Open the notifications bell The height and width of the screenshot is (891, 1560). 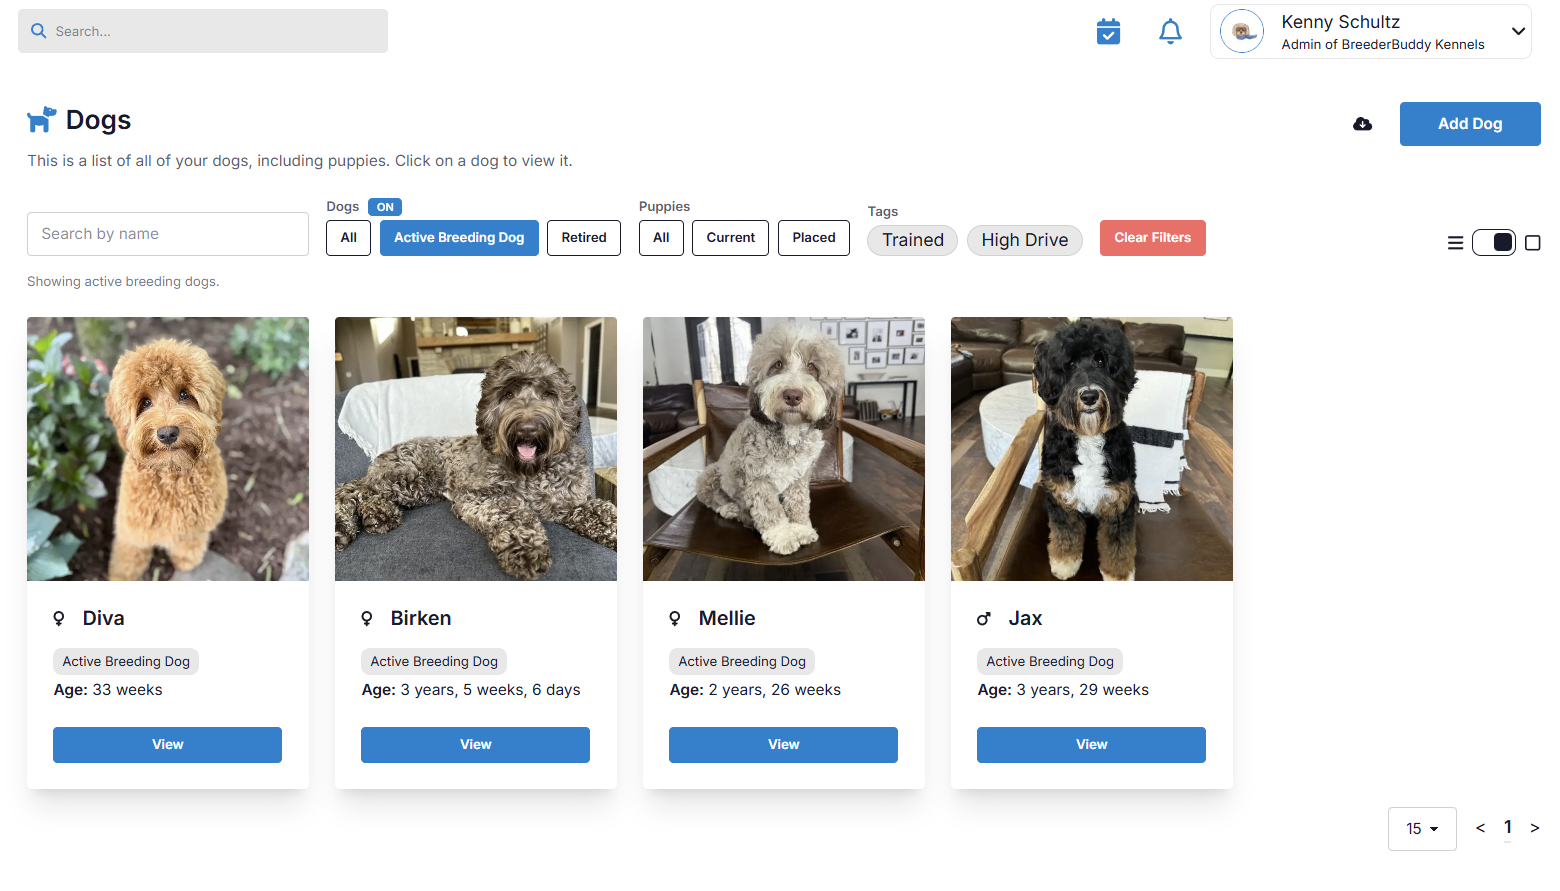[x=1170, y=32]
